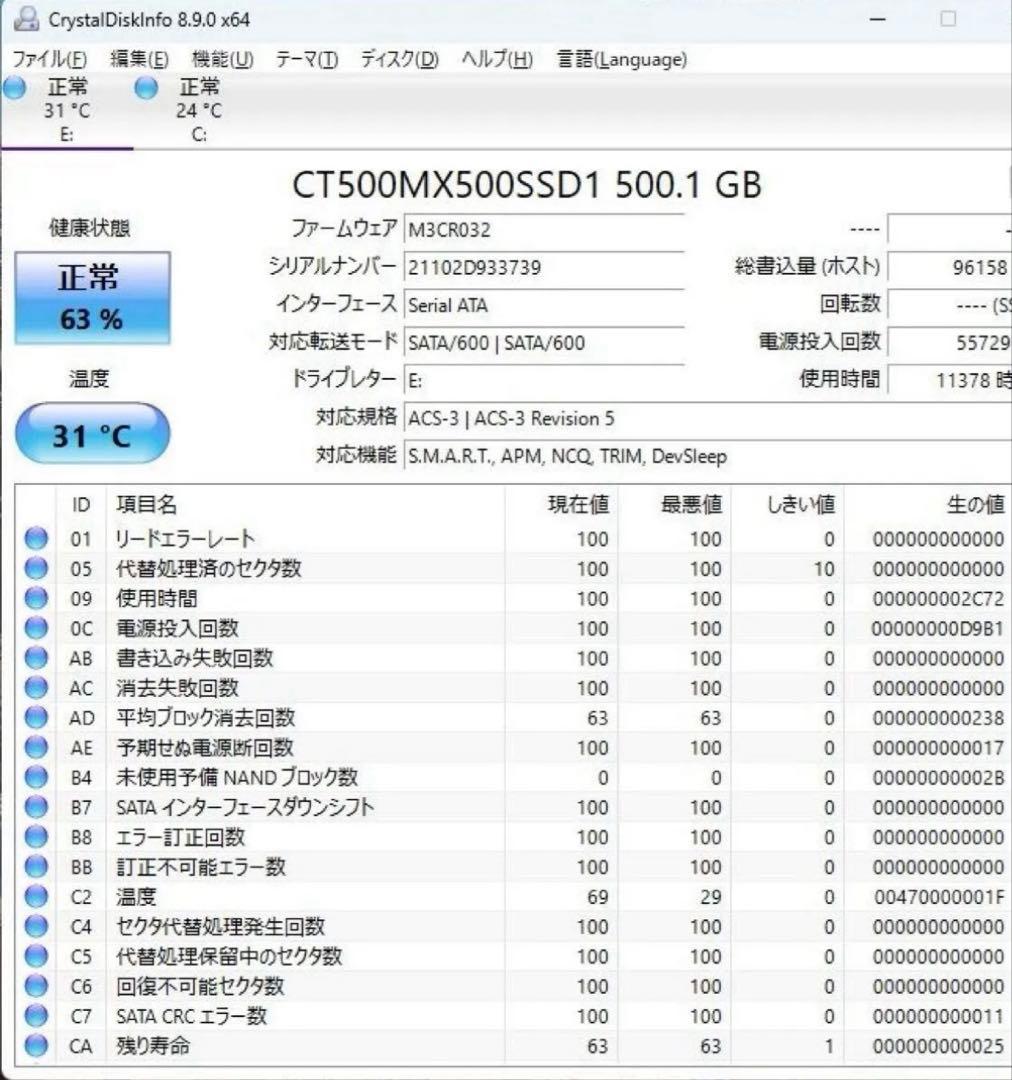Click the status dot for the 温度 attribute row
This screenshot has height=1080, width=1012.
coord(35,897)
